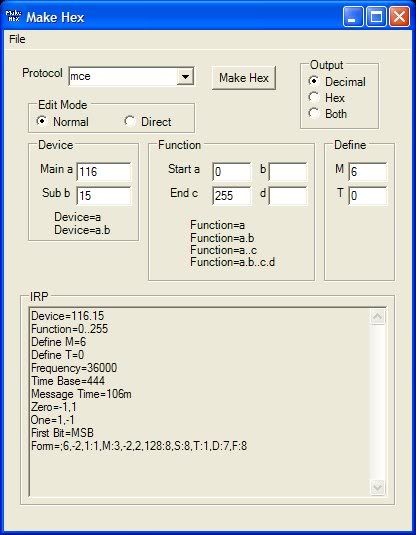Click the Function d input field
This screenshot has width=416, height=535.
288,196
